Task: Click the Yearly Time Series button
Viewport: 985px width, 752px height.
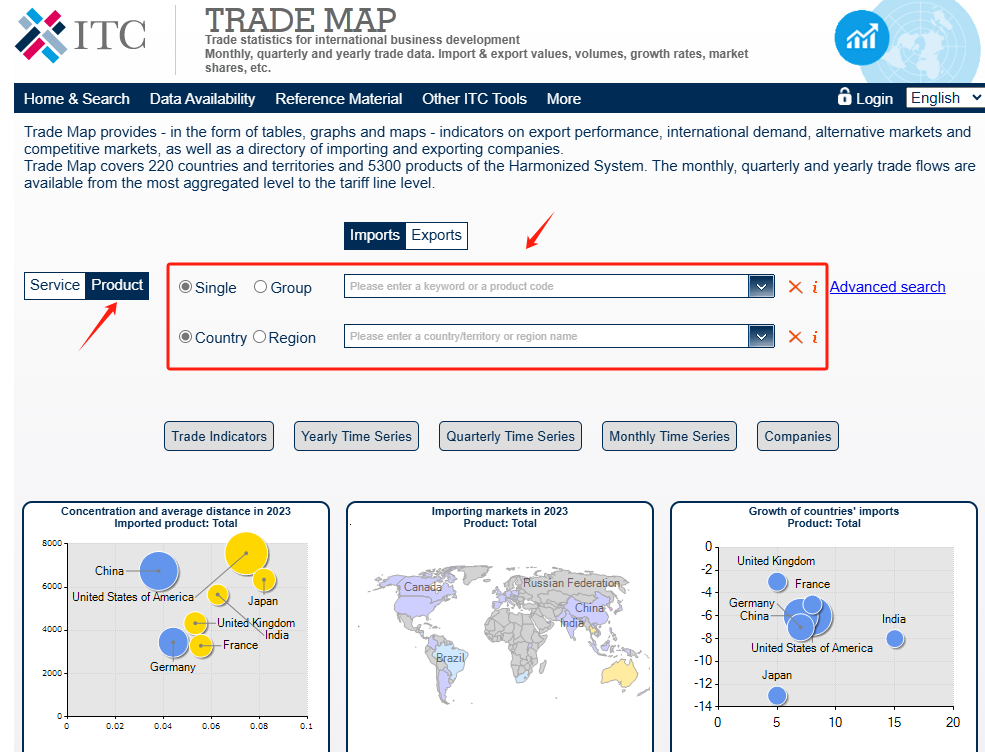Action: [x=356, y=436]
